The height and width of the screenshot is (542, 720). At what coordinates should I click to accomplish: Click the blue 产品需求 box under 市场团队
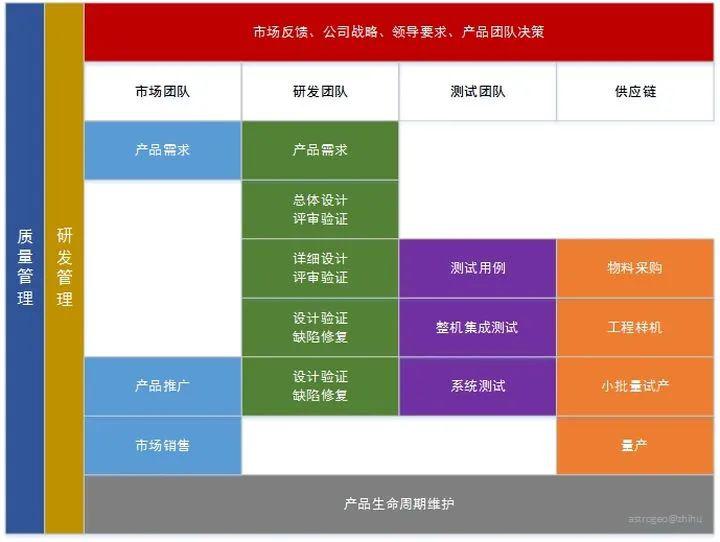tap(163, 150)
